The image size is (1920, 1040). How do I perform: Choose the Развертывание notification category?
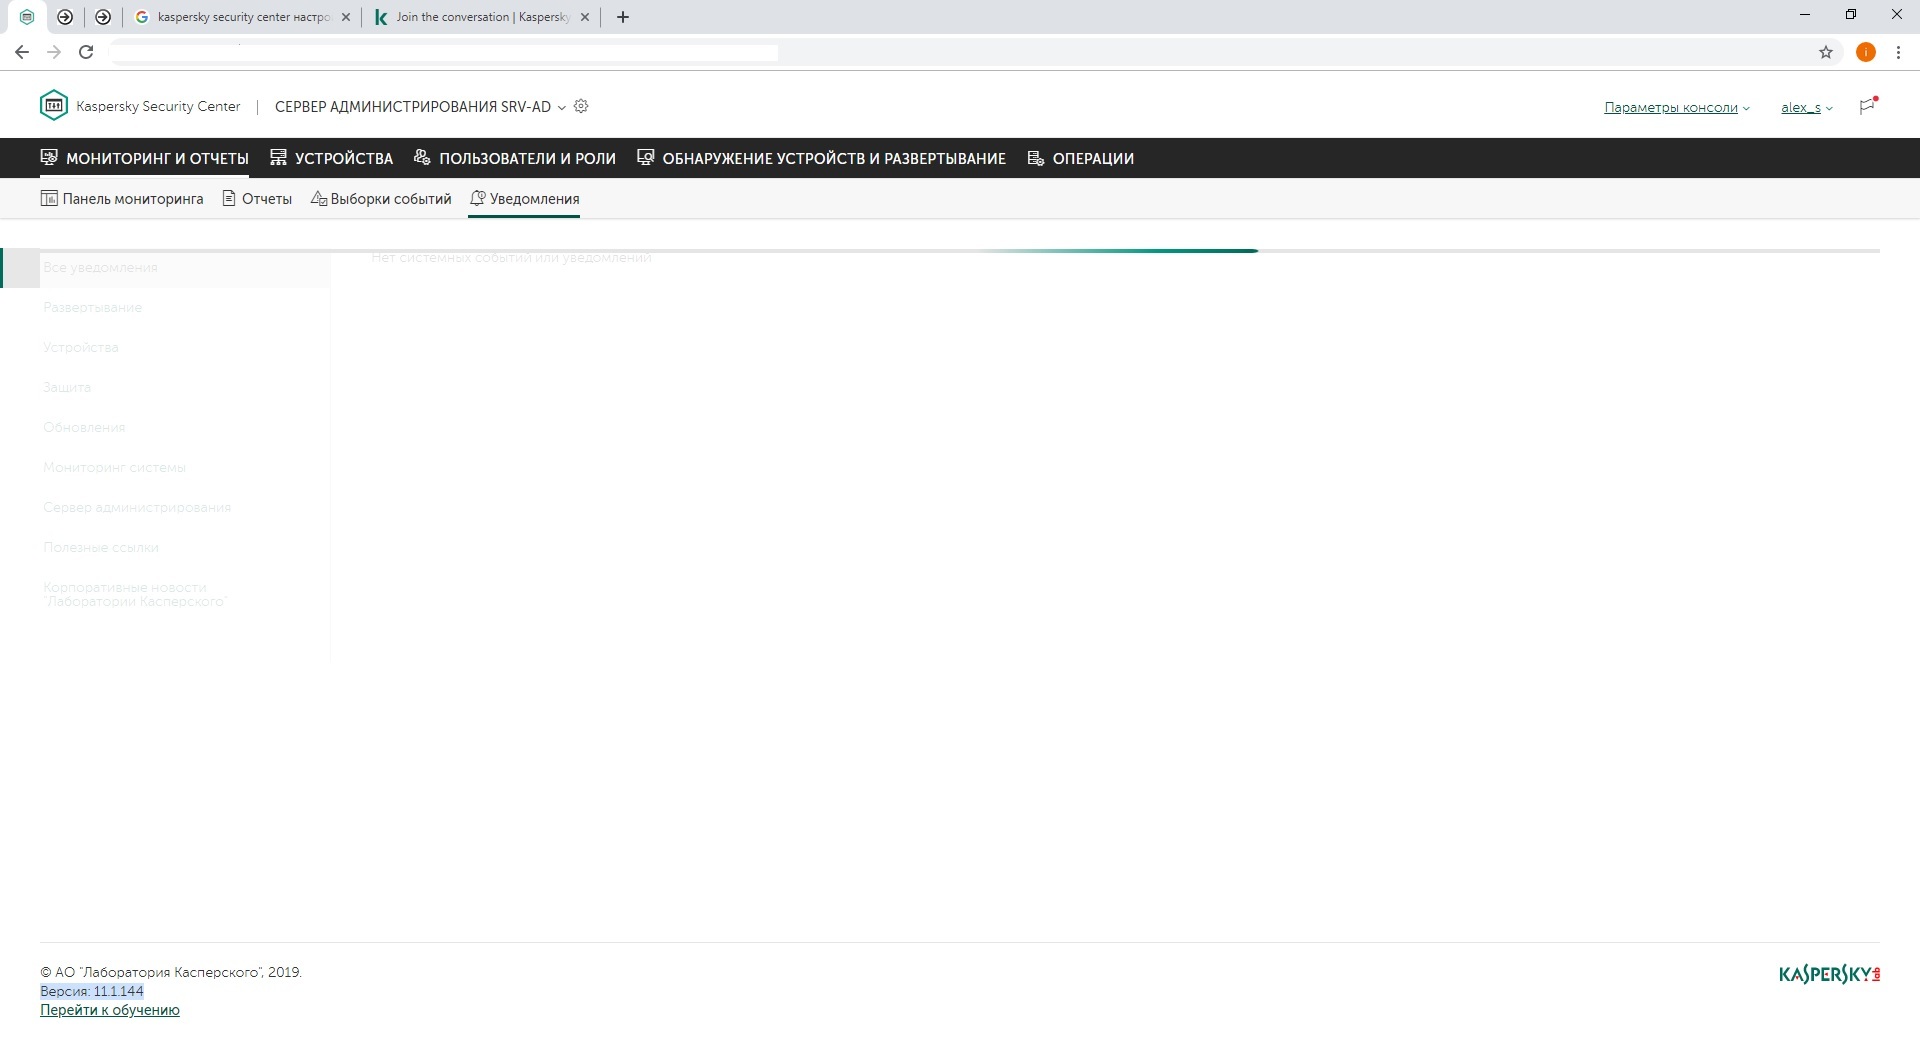point(165,308)
